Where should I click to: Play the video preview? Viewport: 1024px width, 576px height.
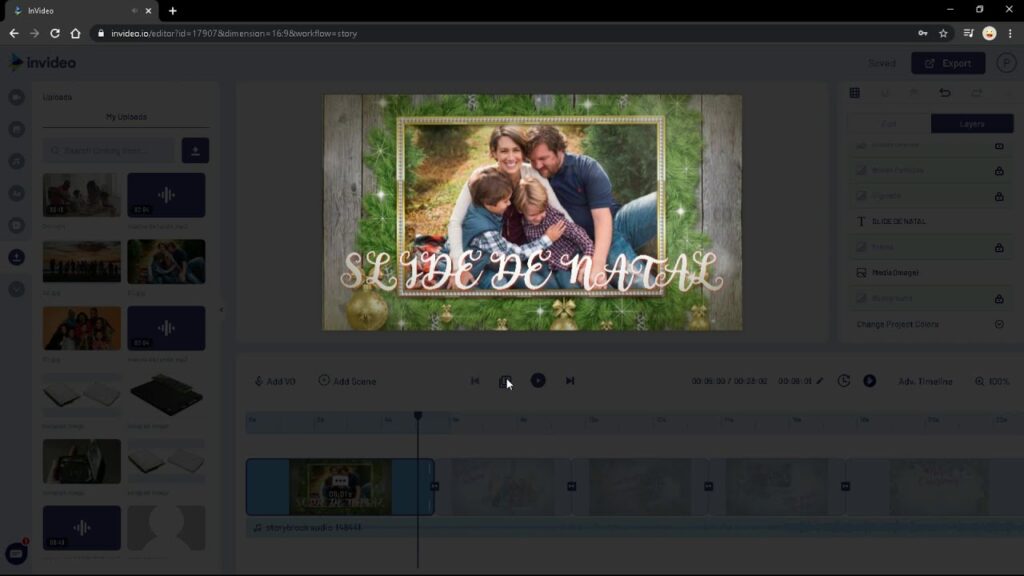click(x=538, y=381)
